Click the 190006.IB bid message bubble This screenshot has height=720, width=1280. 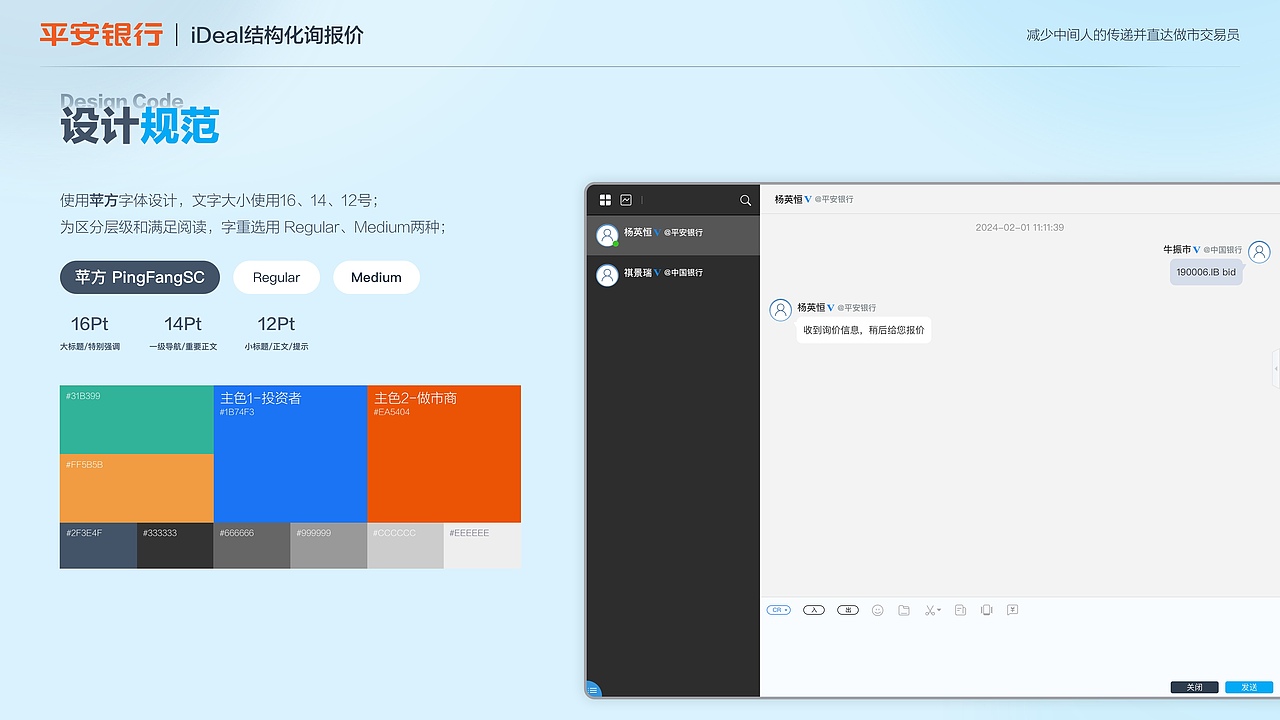click(x=1206, y=271)
